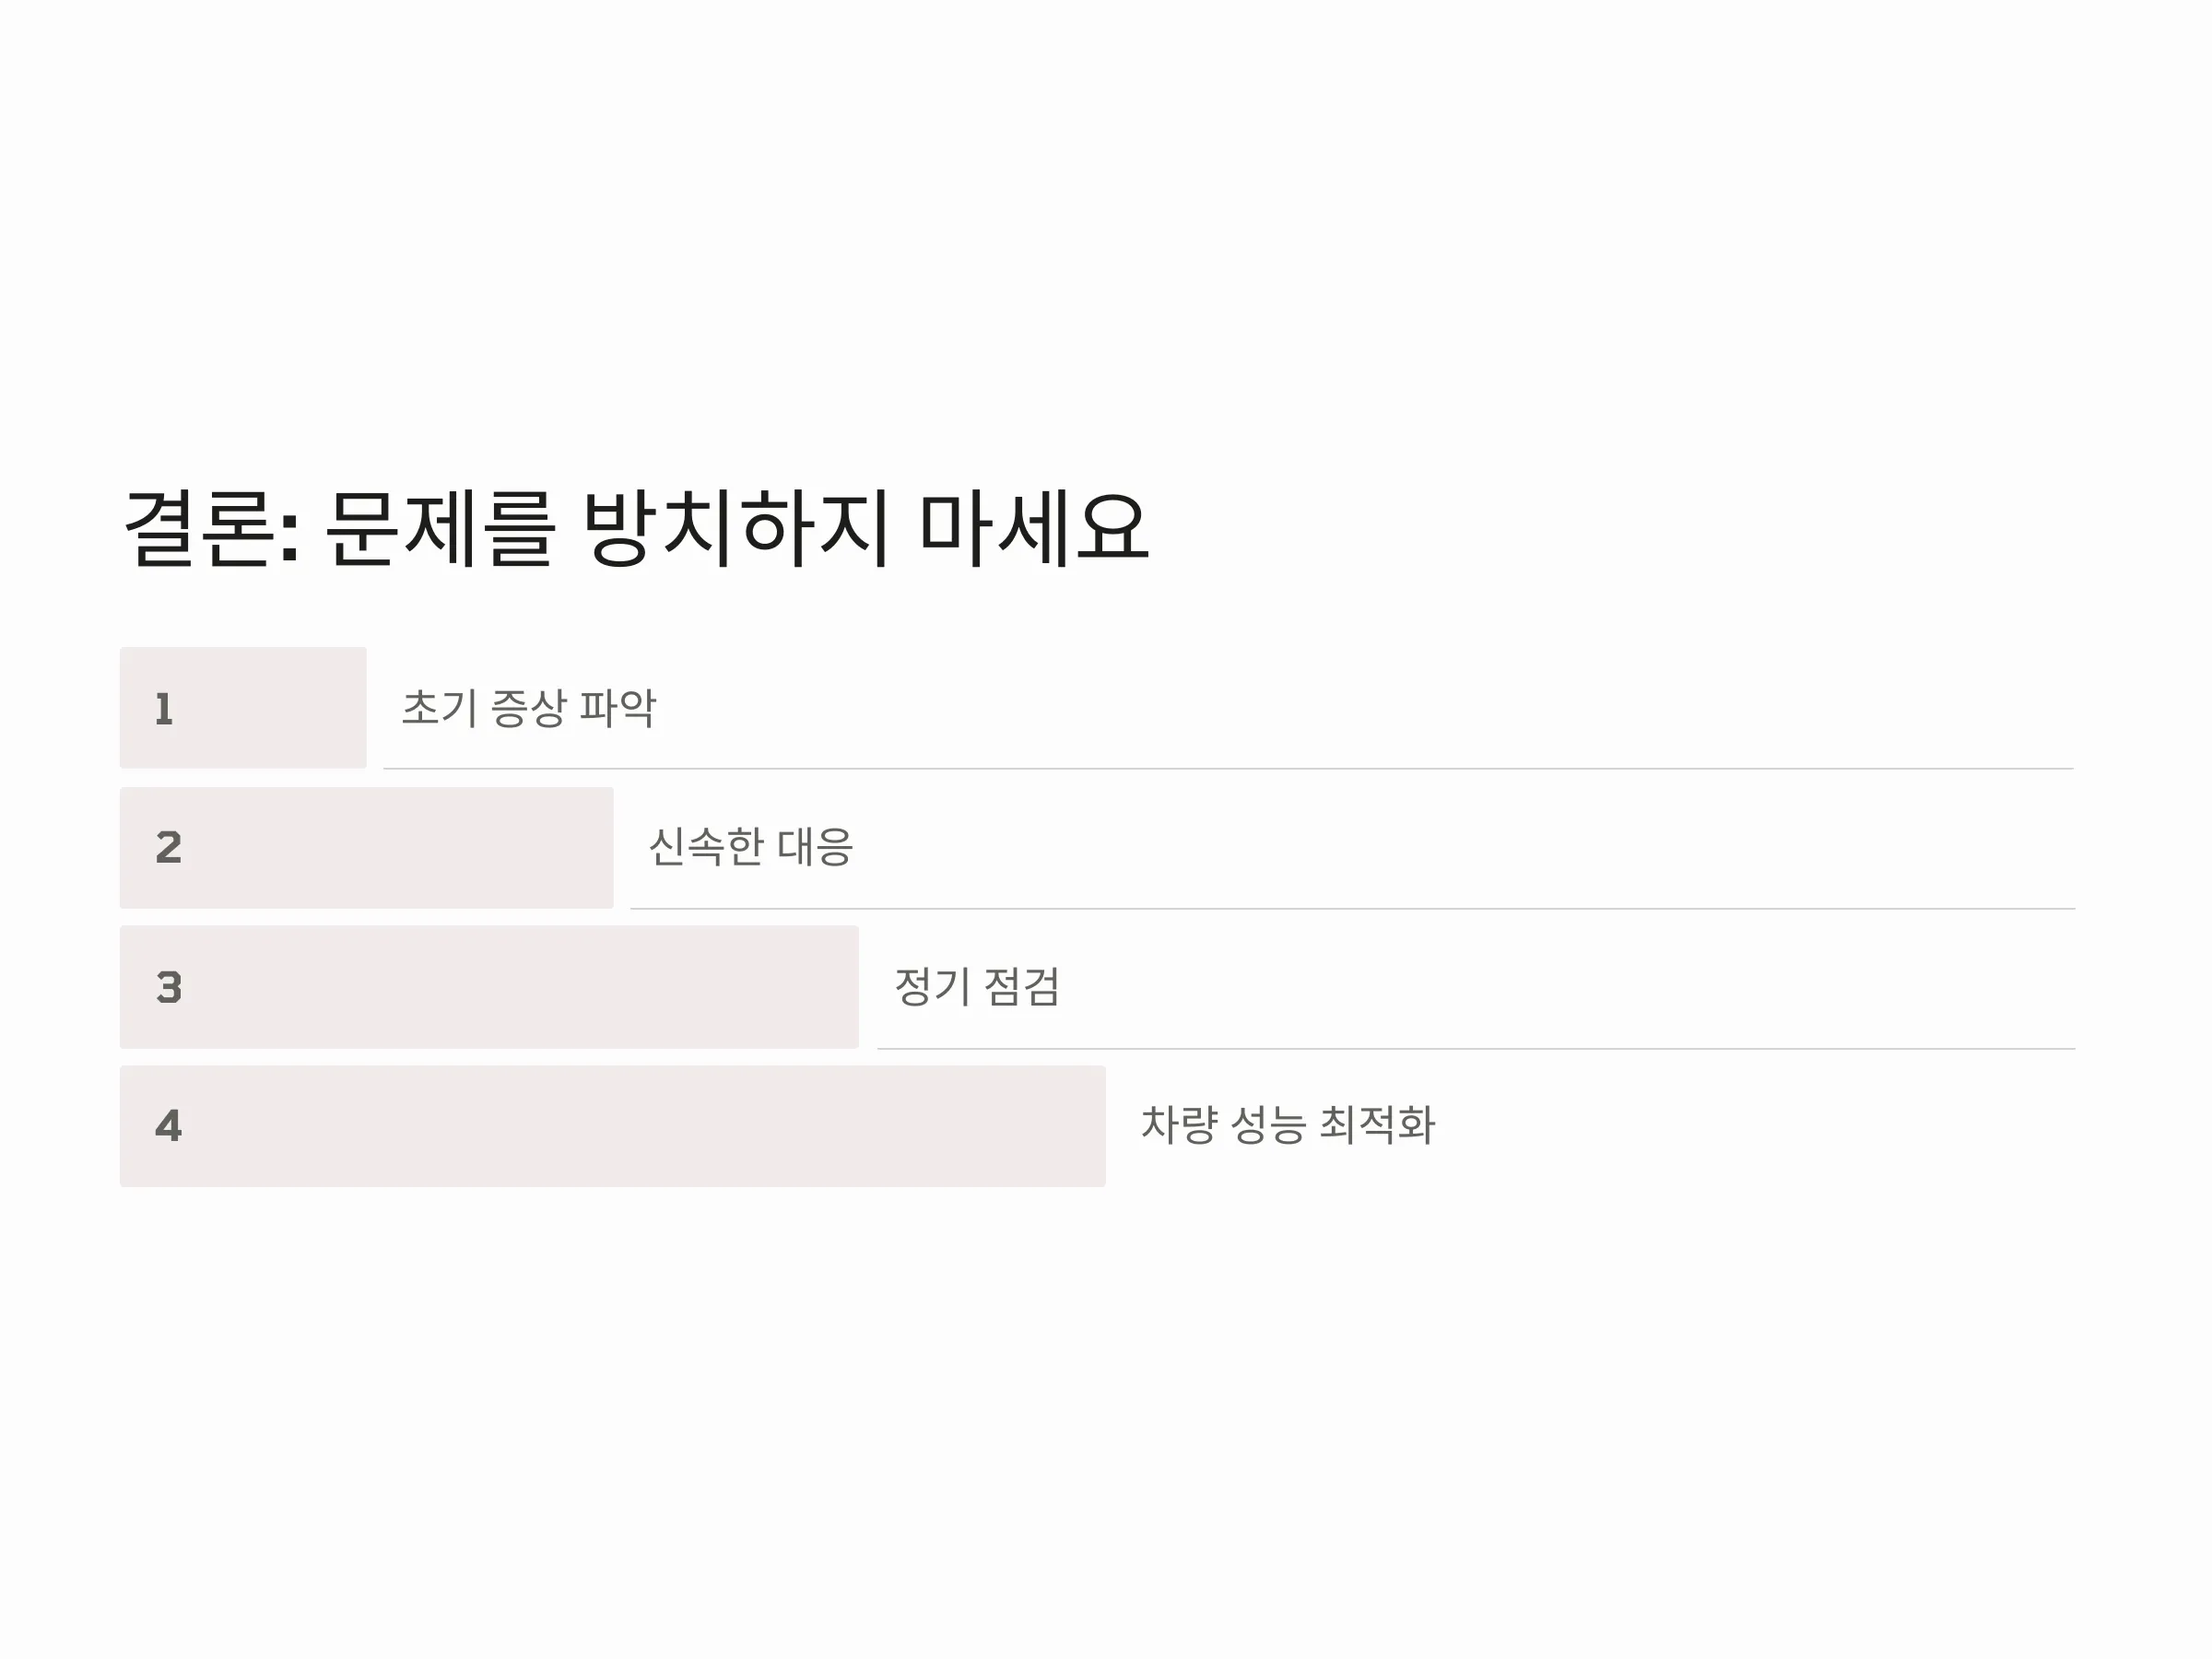Screen dimensions: 2212x1659
Task: Select the 차량 성능 최적화 text
Action: point(1288,1125)
